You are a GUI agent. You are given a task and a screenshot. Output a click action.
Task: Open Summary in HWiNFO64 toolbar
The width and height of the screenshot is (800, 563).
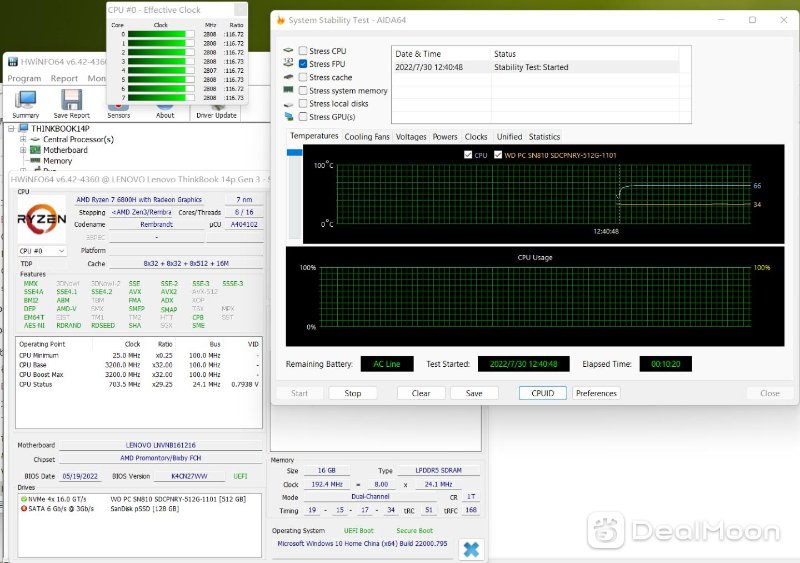(26, 104)
